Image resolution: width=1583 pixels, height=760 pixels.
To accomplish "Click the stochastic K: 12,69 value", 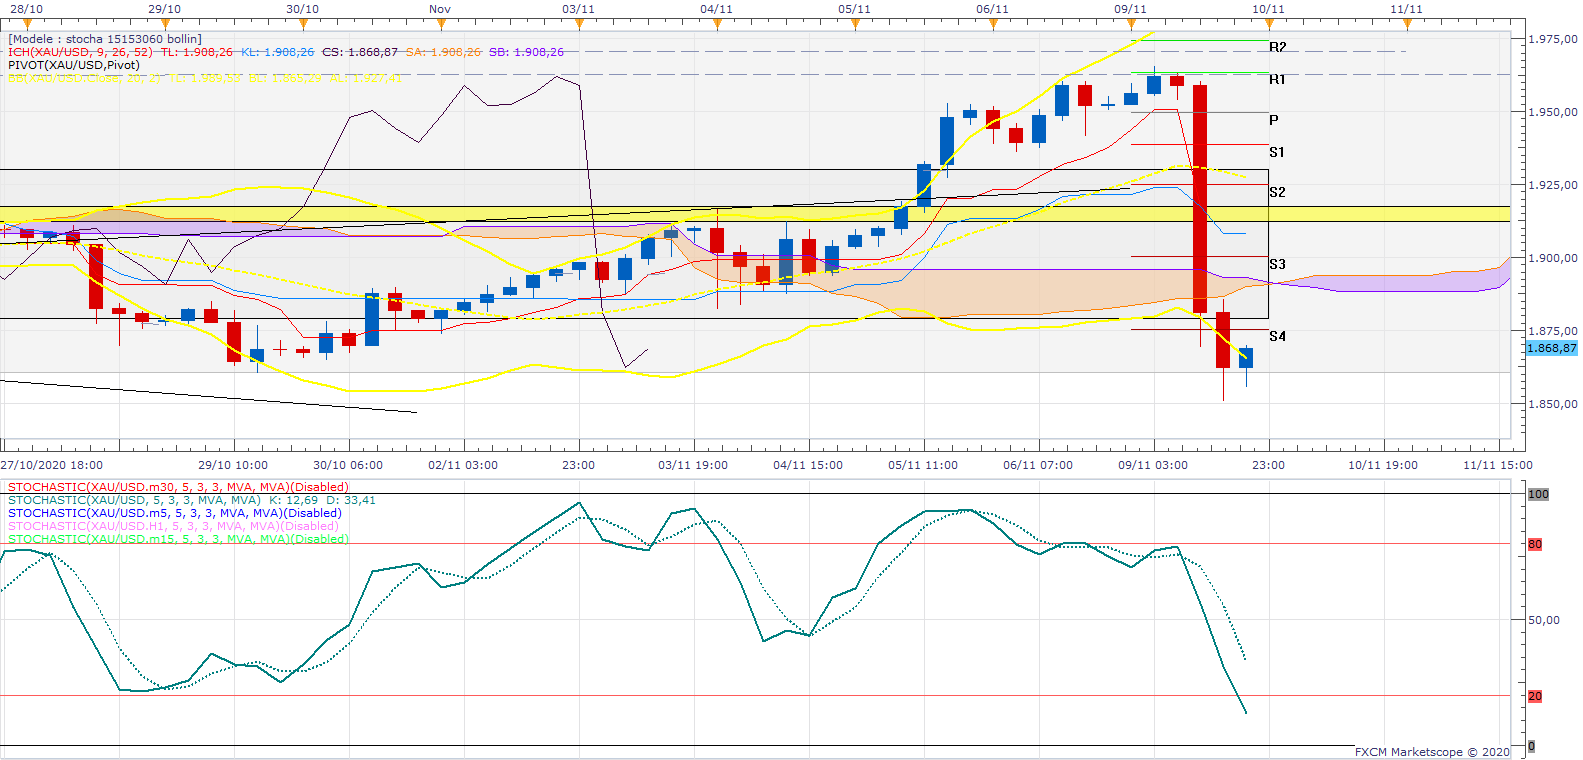I will 294,500.
